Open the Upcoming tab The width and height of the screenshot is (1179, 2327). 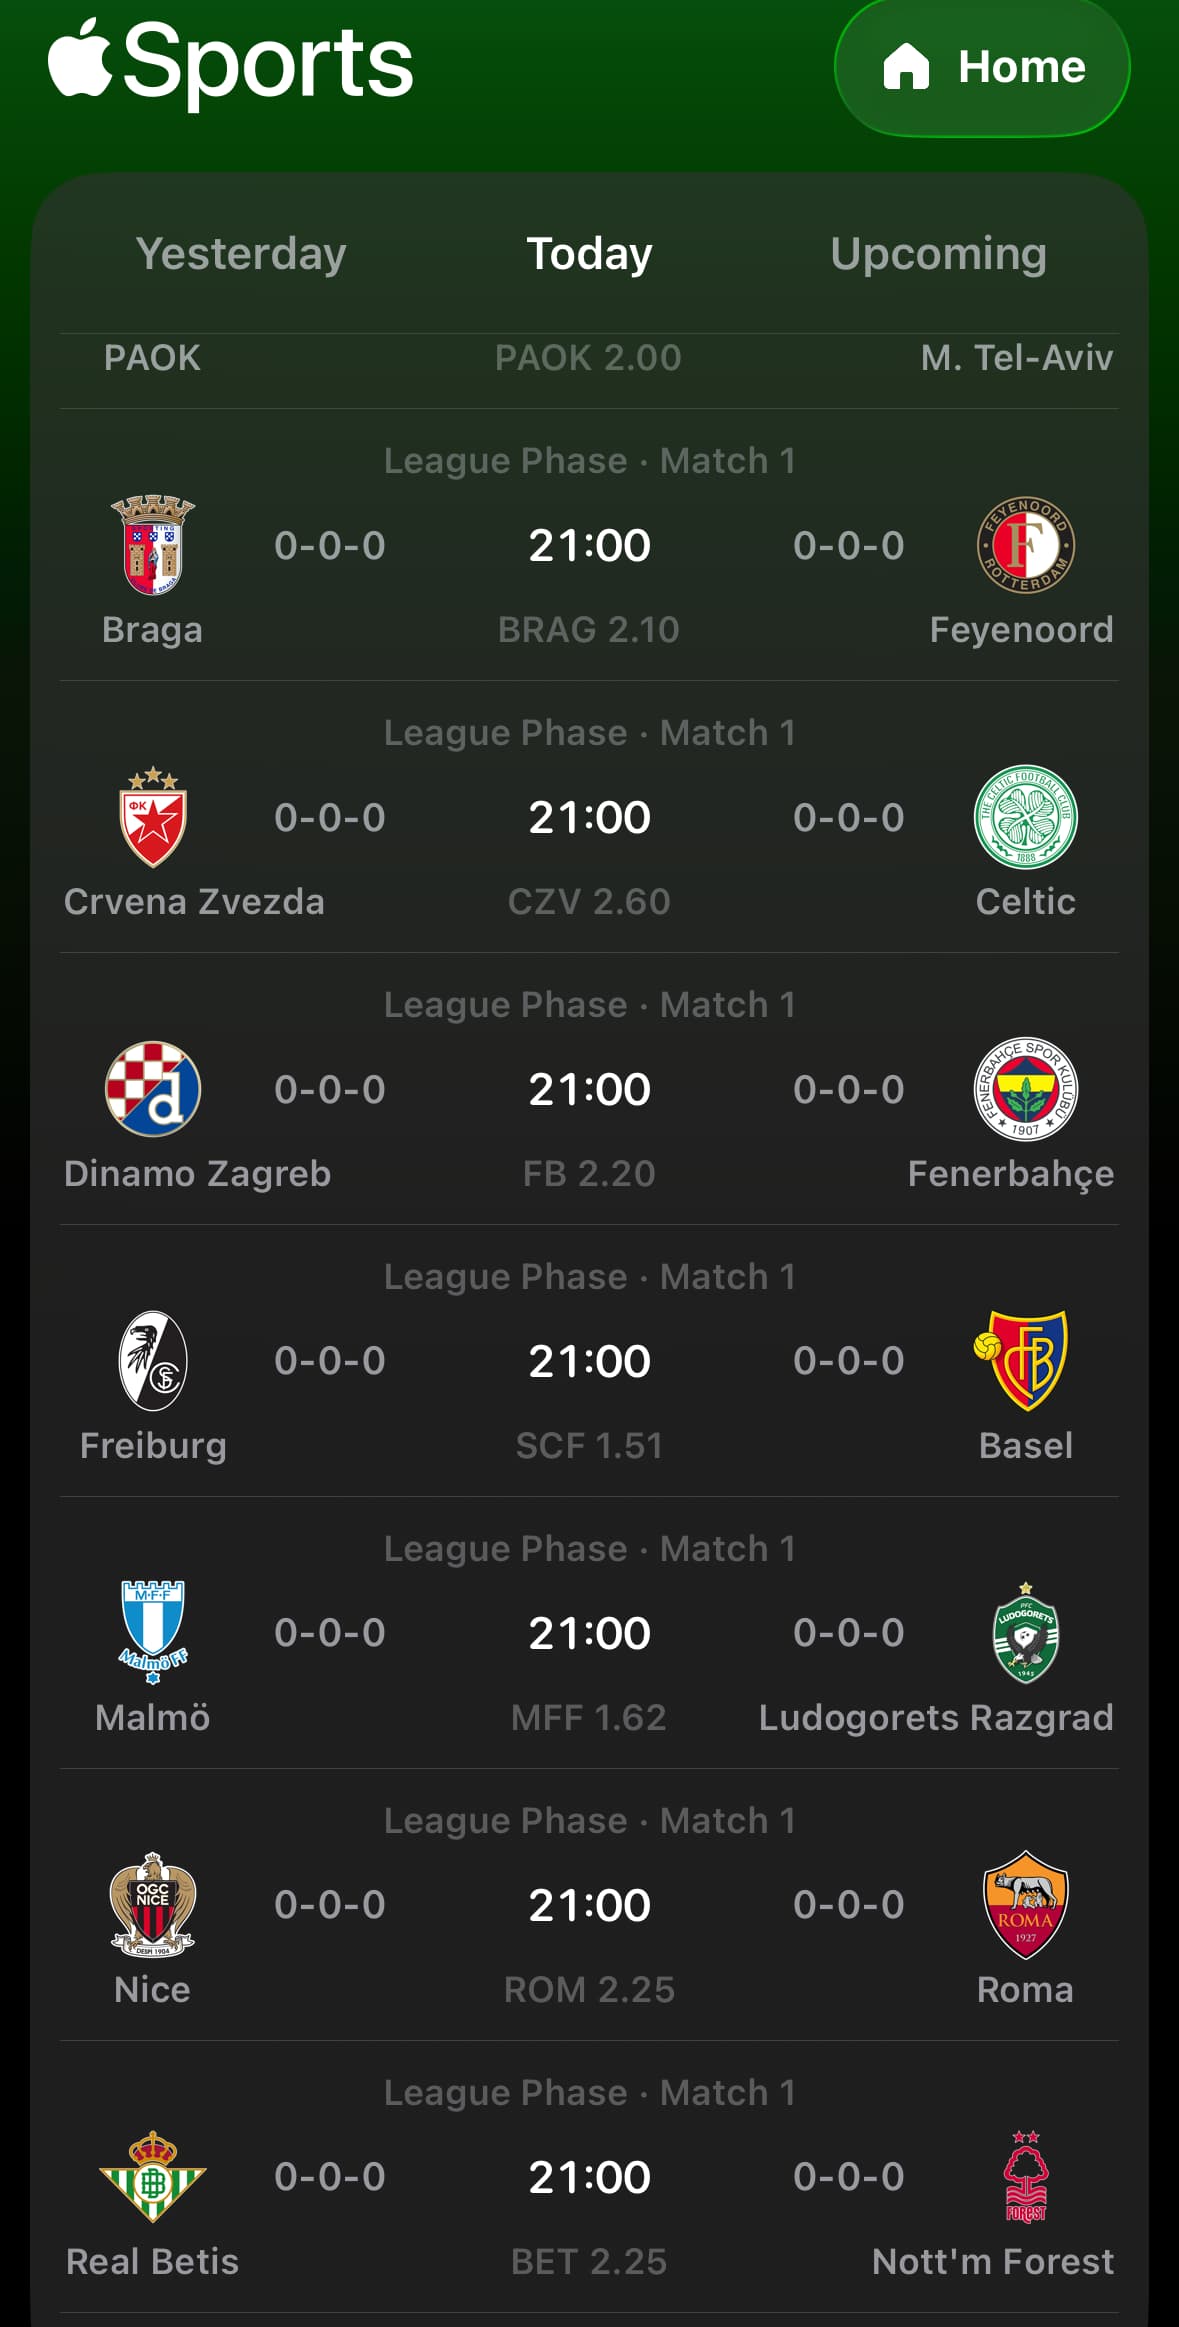tap(938, 254)
